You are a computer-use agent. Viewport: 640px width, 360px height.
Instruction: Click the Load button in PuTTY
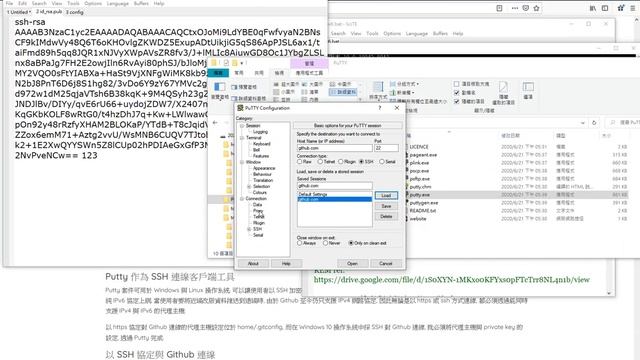[x=386, y=196]
